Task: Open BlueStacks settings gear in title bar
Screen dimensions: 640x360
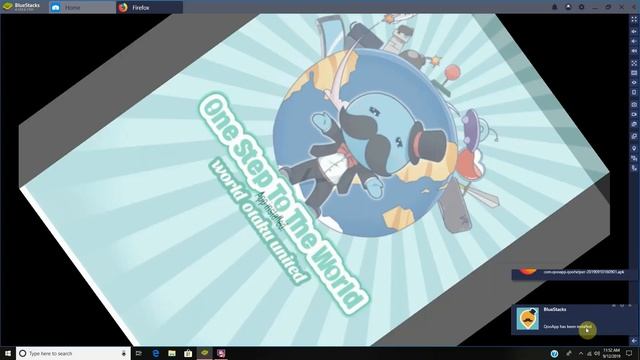Action: coord(582,7)
